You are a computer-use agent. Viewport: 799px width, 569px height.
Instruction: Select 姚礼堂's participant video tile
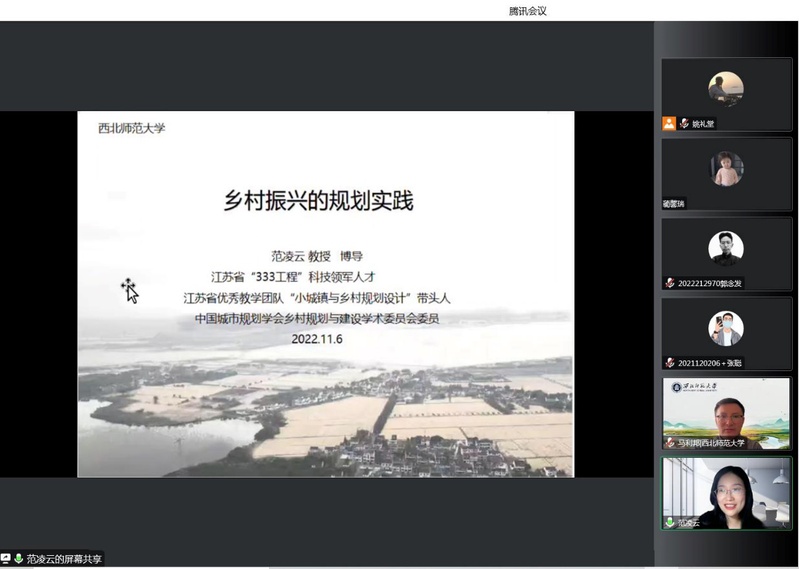pyautogui.click(x=726, y=93)
